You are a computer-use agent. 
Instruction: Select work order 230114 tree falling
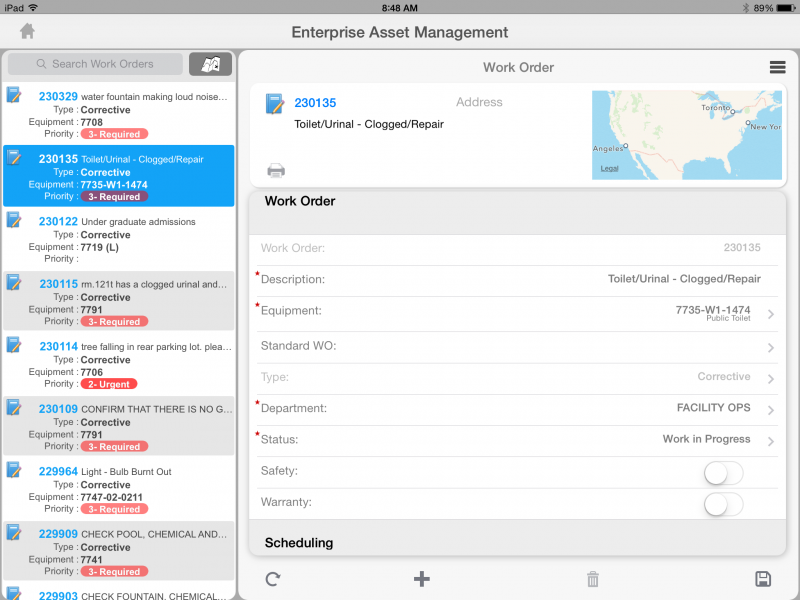tap(118, 364)
